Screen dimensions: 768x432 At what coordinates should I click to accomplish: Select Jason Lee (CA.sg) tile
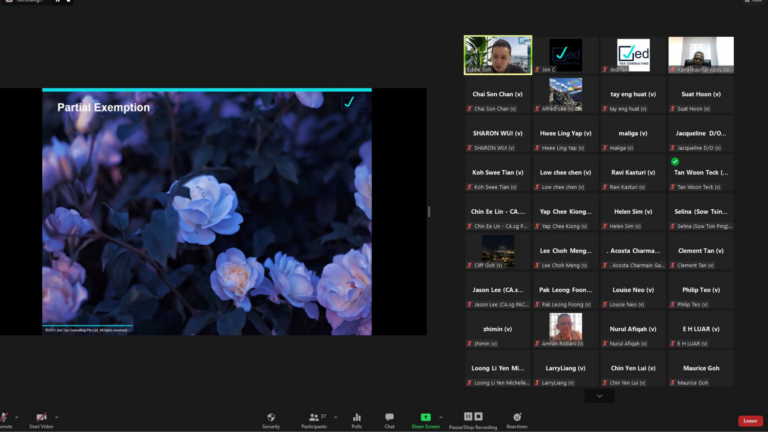pos(498,290)
